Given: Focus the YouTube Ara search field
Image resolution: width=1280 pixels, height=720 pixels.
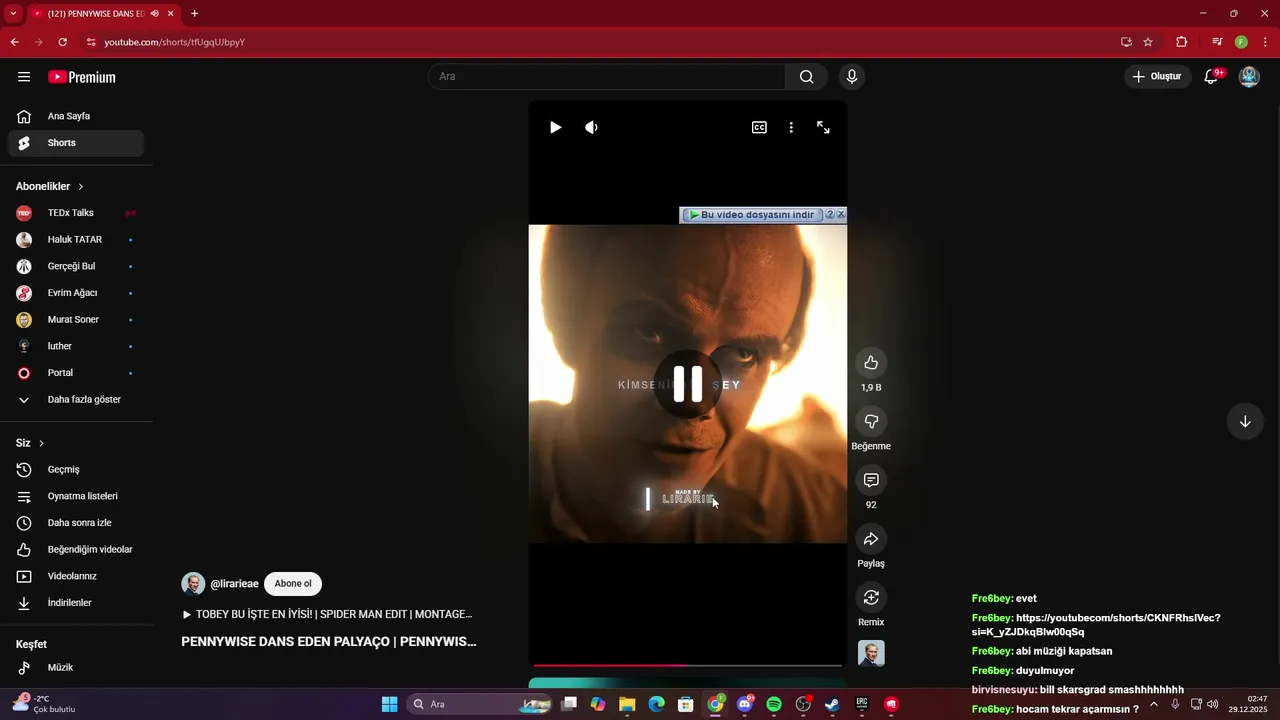Looking at the screenshot, I should (x=607, y=77).
